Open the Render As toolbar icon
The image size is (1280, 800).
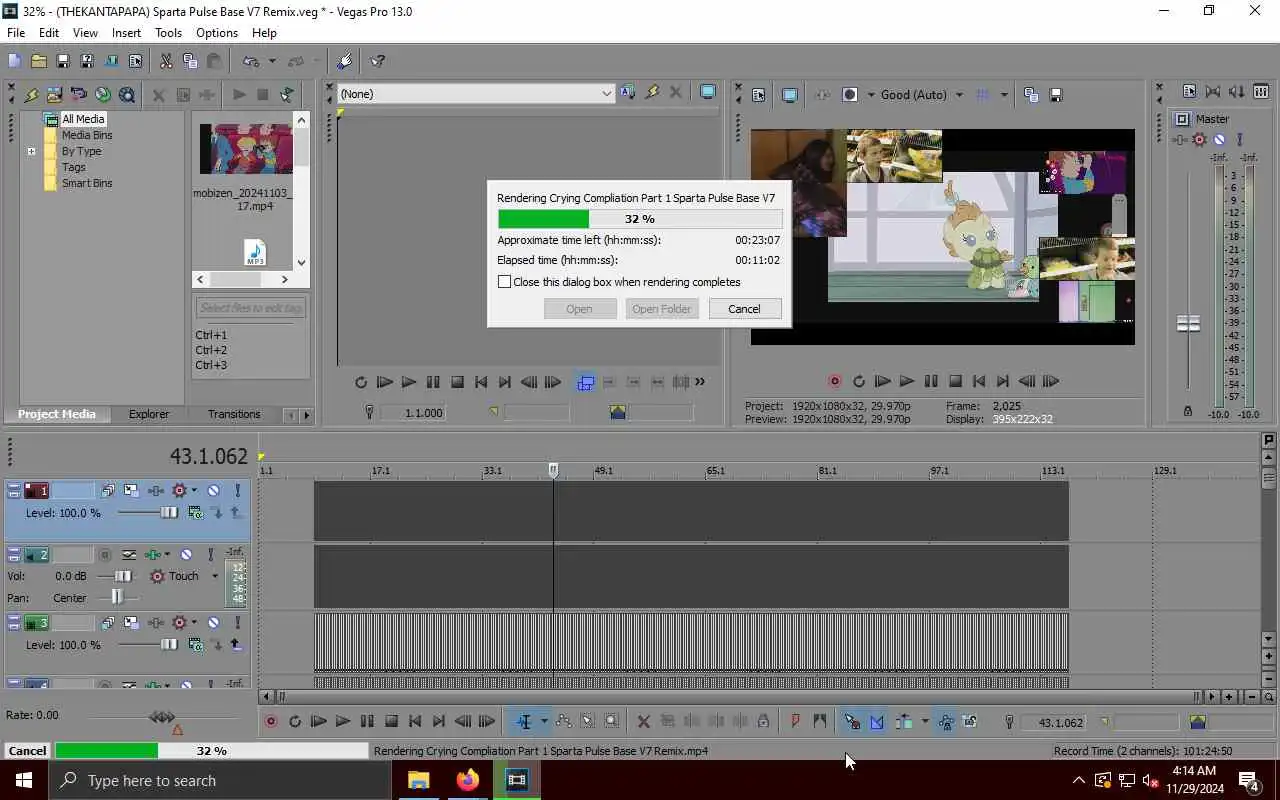111,61
